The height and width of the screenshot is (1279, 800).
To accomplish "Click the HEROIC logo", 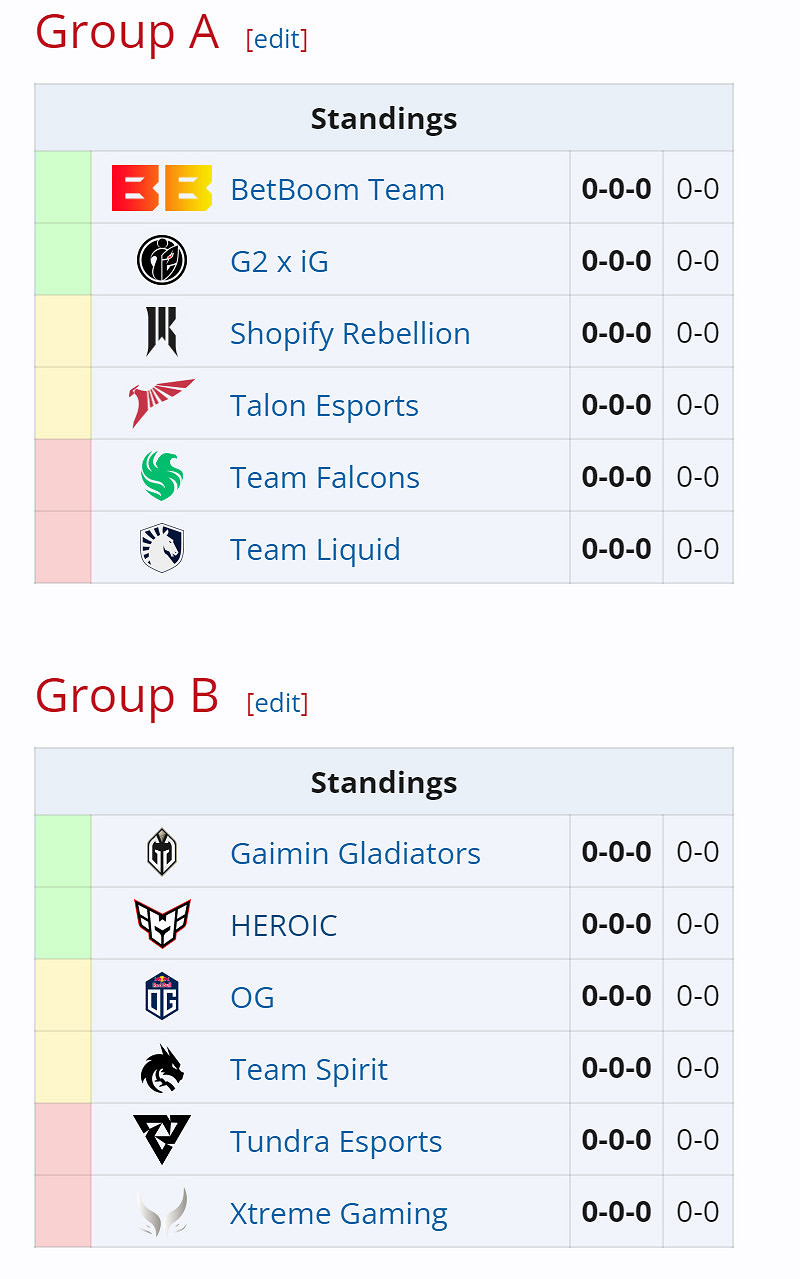I will (160, 923).
